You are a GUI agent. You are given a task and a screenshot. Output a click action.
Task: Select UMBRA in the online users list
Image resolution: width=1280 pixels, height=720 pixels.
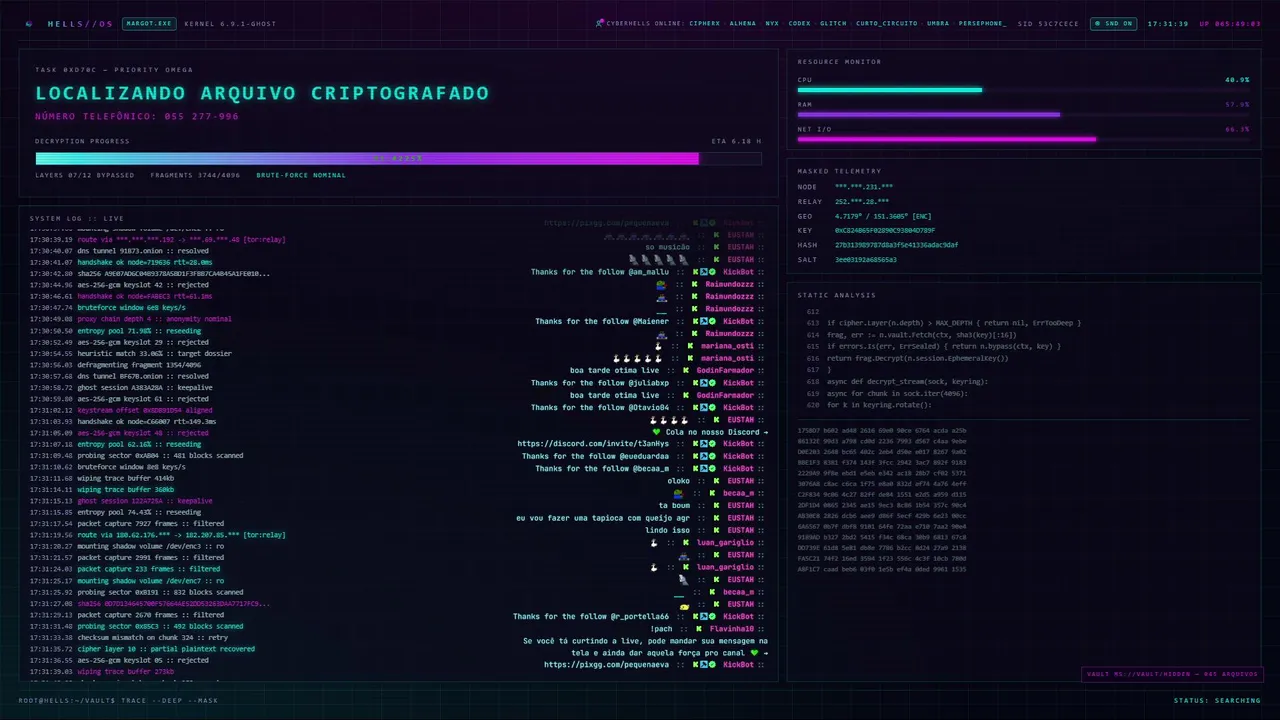point(938,23)
